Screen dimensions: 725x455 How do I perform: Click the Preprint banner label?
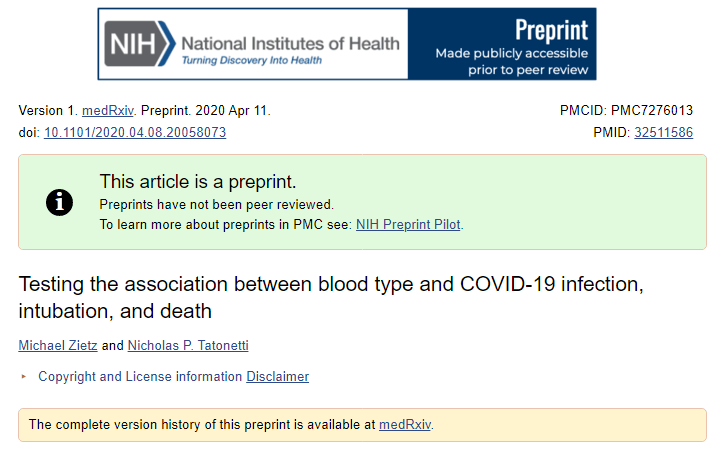(x=551, y=29)
